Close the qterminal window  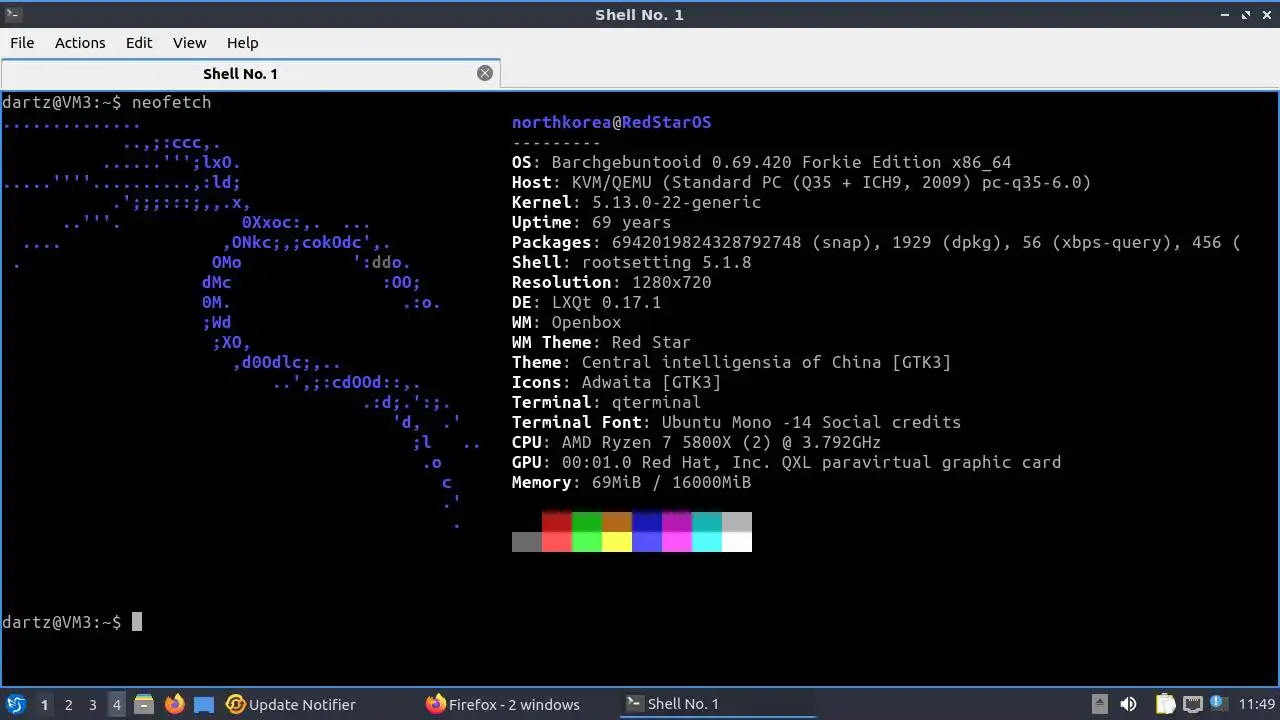(1266, 14)
